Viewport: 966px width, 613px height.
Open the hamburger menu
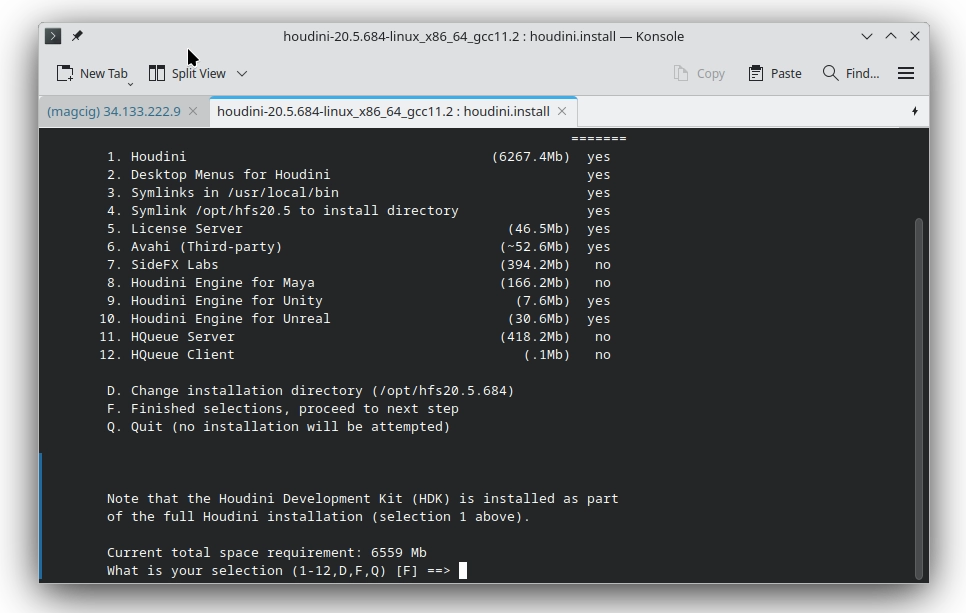[x=906, y=73]
